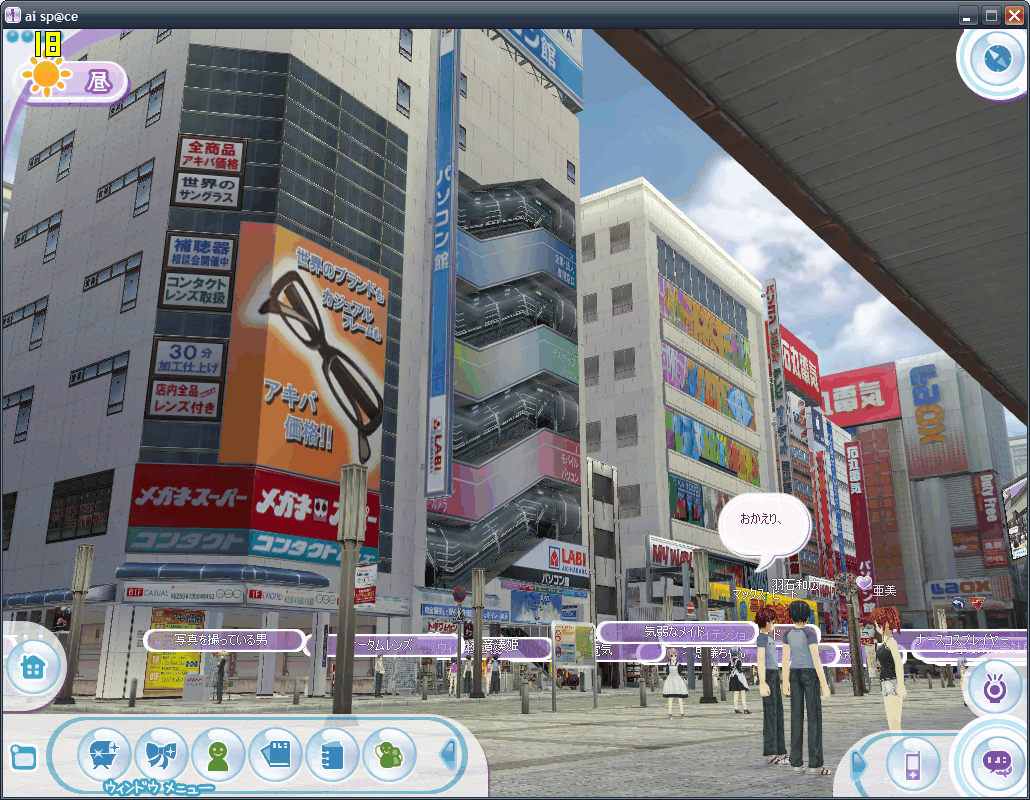Click the 亜美 character name label
Image resolution: width=1030 pixels, height=800 pixels.
pyautogui.click(x=884, y=590)
